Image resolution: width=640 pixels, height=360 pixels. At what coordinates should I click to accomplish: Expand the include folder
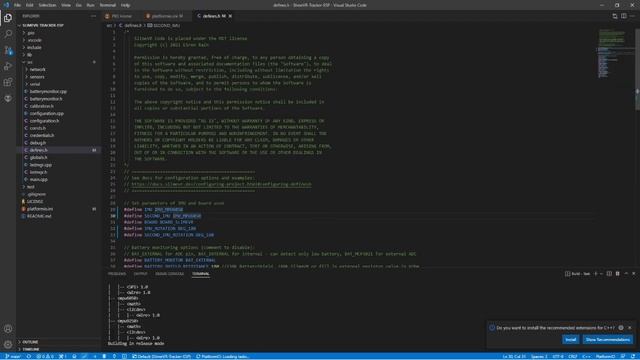coord(34,47)
